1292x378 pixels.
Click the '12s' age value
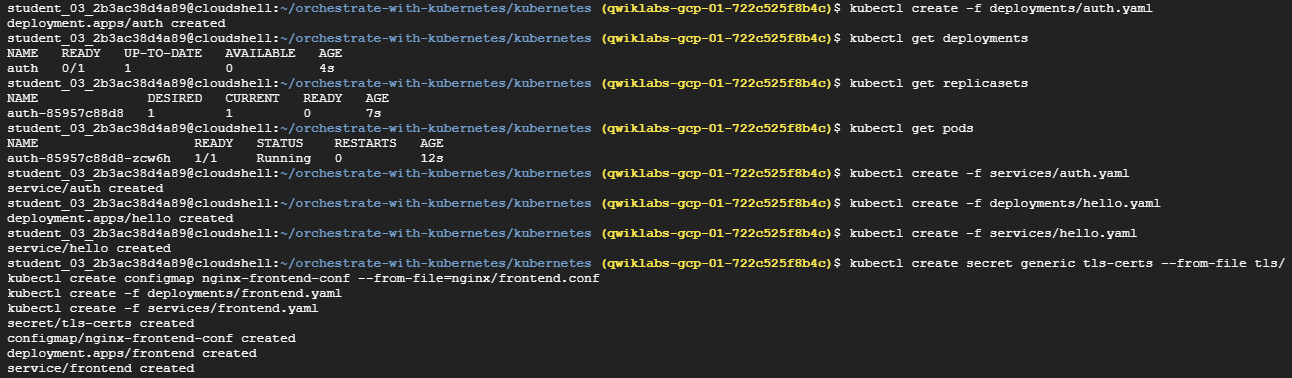[432, 158]
